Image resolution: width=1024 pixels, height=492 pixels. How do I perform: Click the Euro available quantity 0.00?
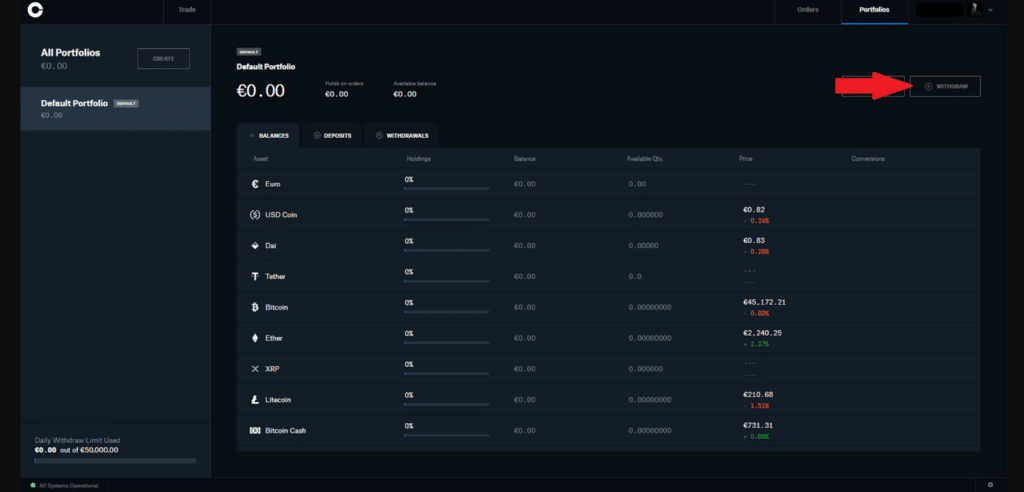[x=637, y=184]
